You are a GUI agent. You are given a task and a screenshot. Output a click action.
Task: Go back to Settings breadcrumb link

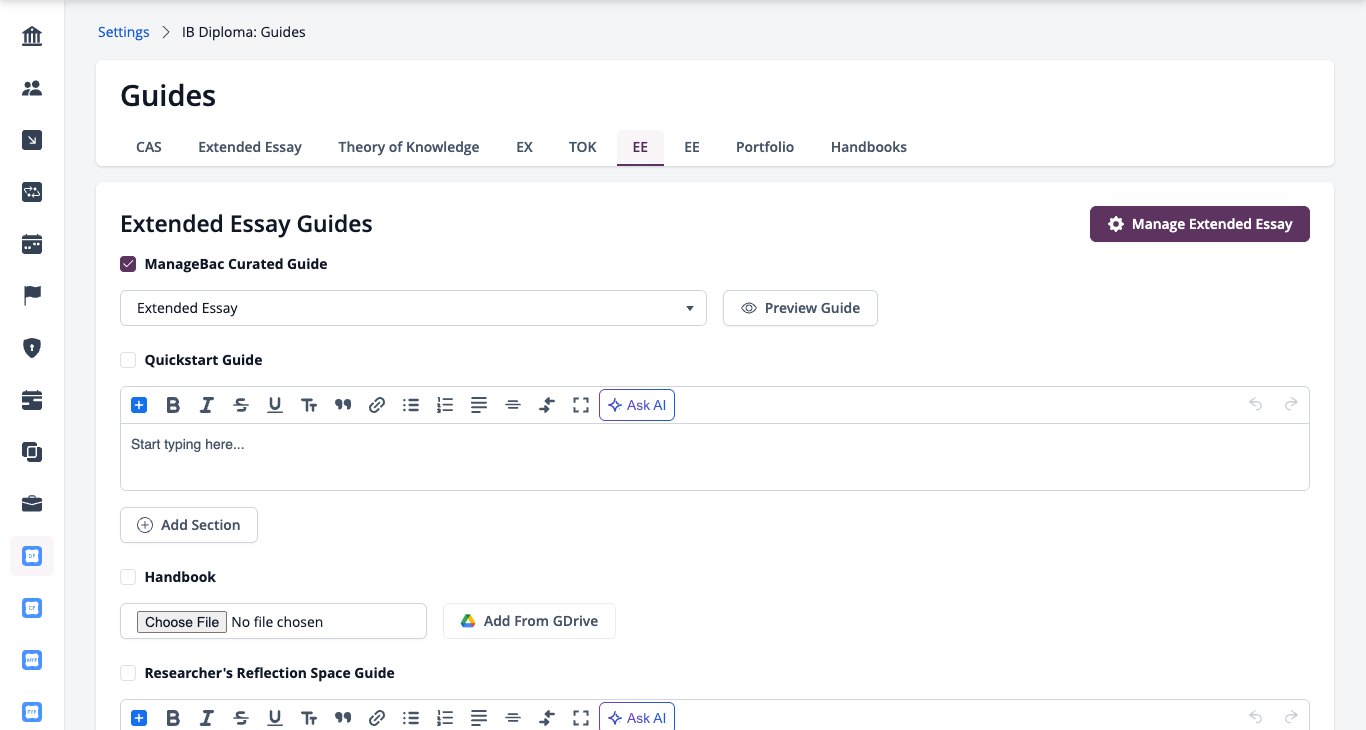pyautogui.click(x=124, y=32)
